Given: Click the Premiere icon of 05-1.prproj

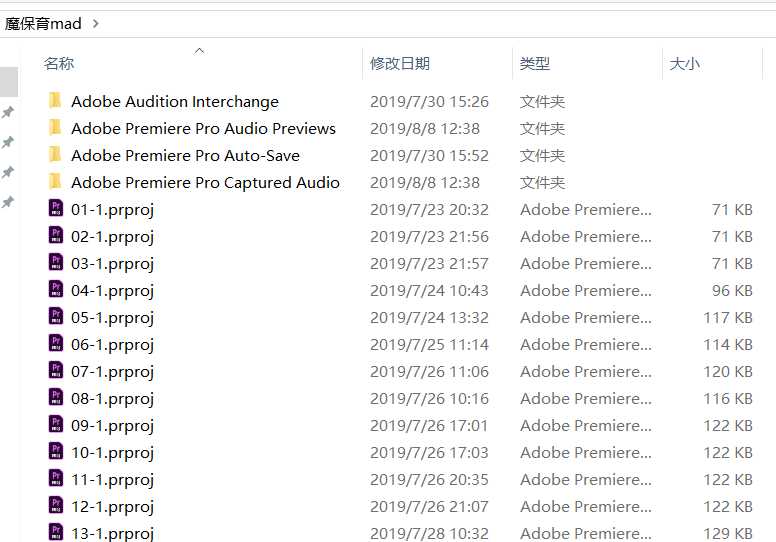Looking at the screenshot, I should coord(56,316).
